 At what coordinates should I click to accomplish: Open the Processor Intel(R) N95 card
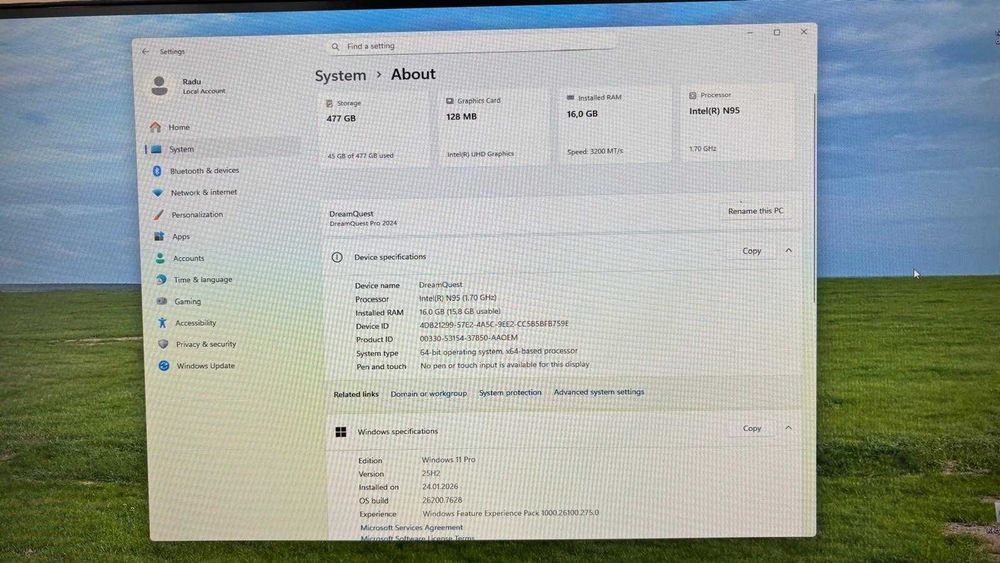[x=737, y=122]
